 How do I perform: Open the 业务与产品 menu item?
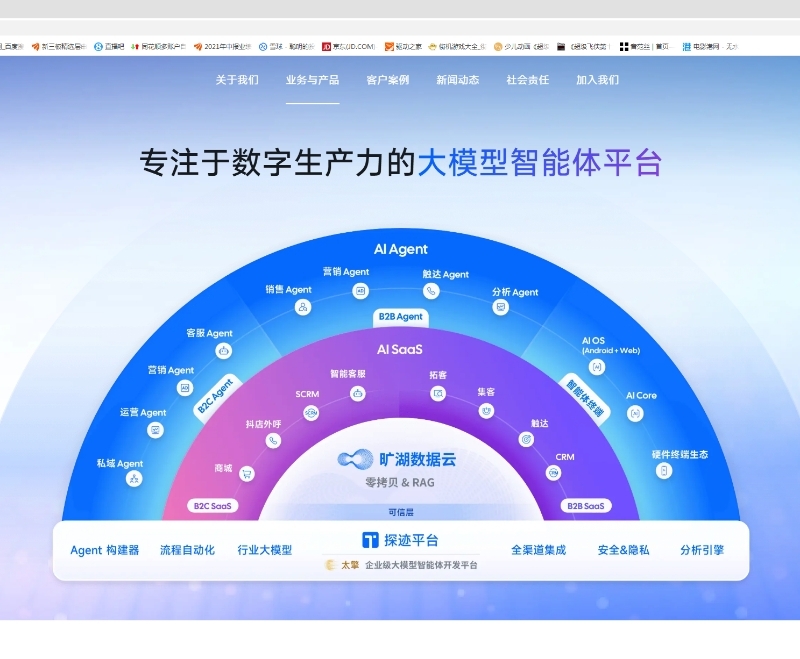[x=312, y=80]
